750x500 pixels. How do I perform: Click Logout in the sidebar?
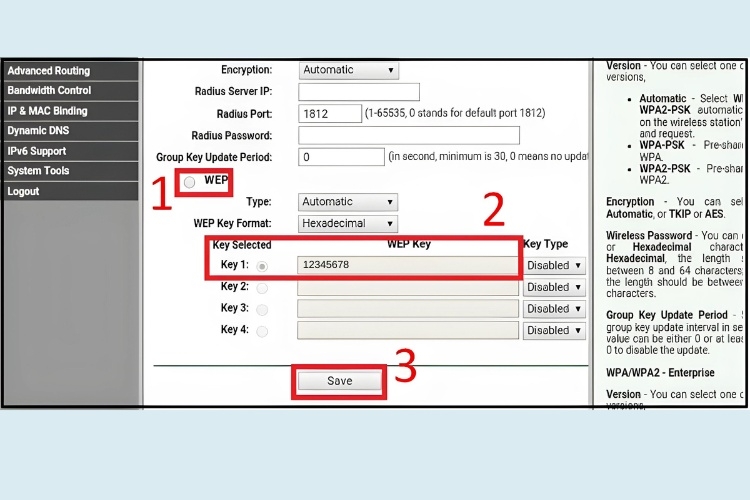click(71, 191)
